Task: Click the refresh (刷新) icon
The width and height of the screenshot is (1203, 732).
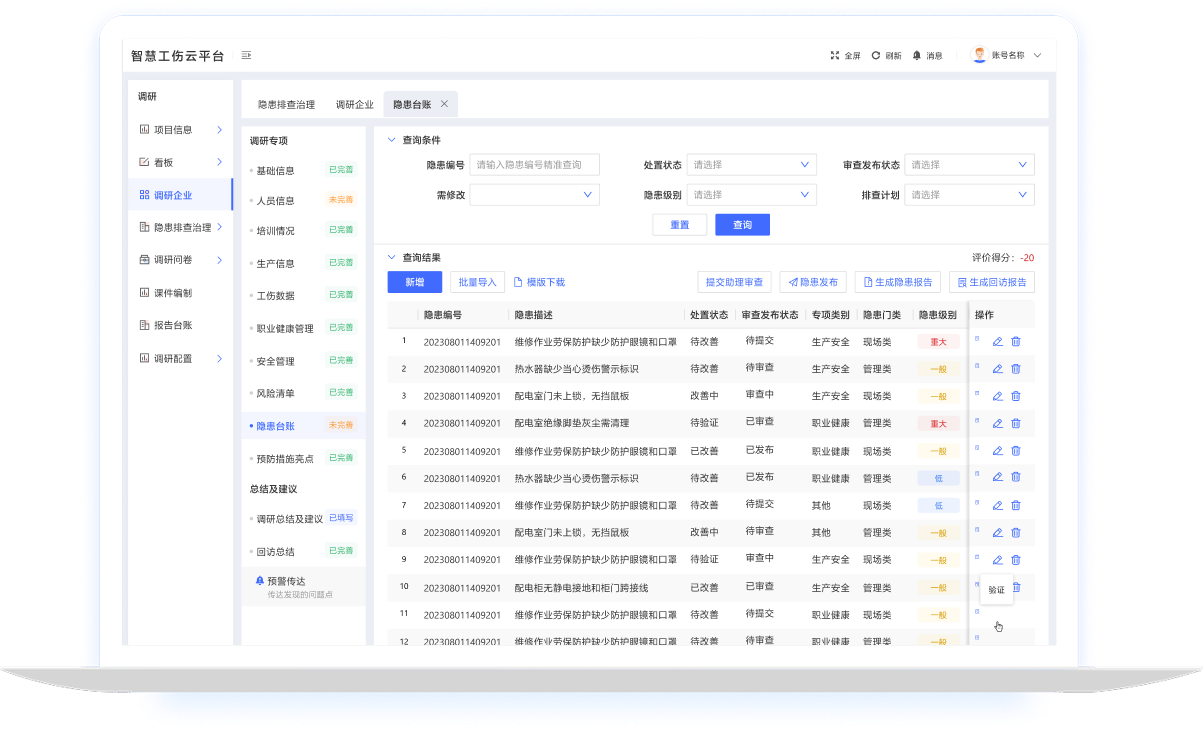Action: [876, 56]
